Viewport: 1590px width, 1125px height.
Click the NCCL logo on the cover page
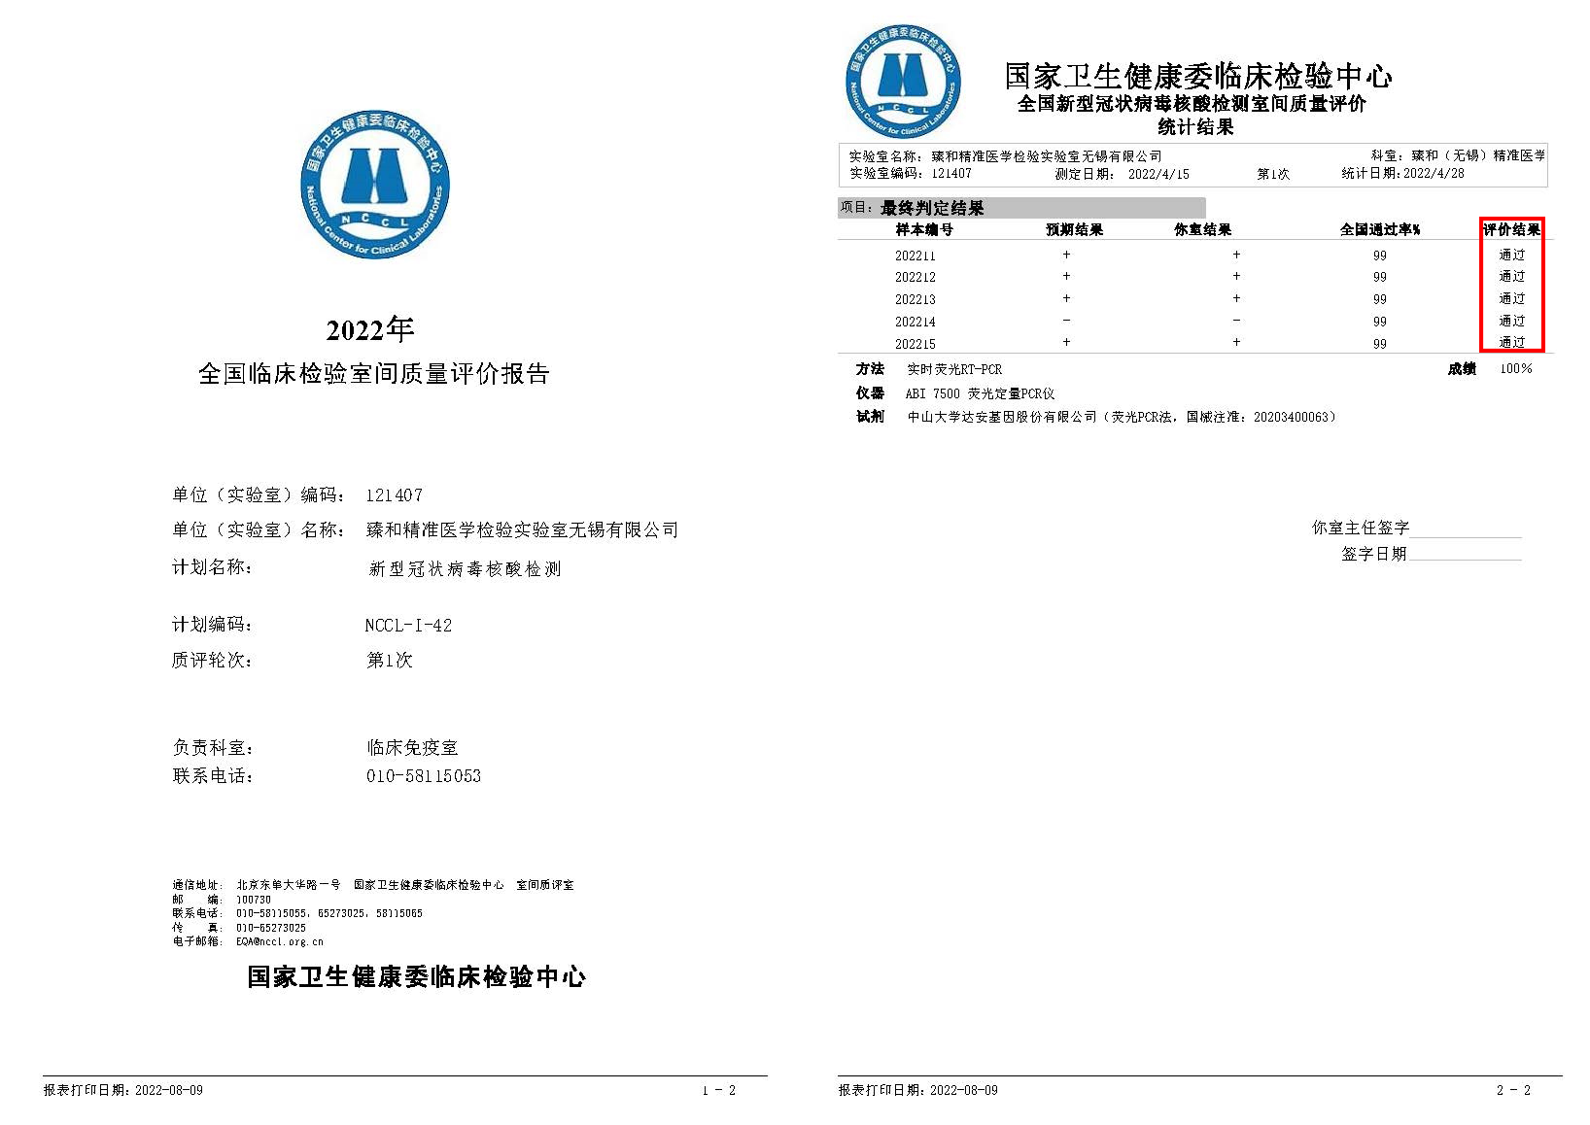375,185
